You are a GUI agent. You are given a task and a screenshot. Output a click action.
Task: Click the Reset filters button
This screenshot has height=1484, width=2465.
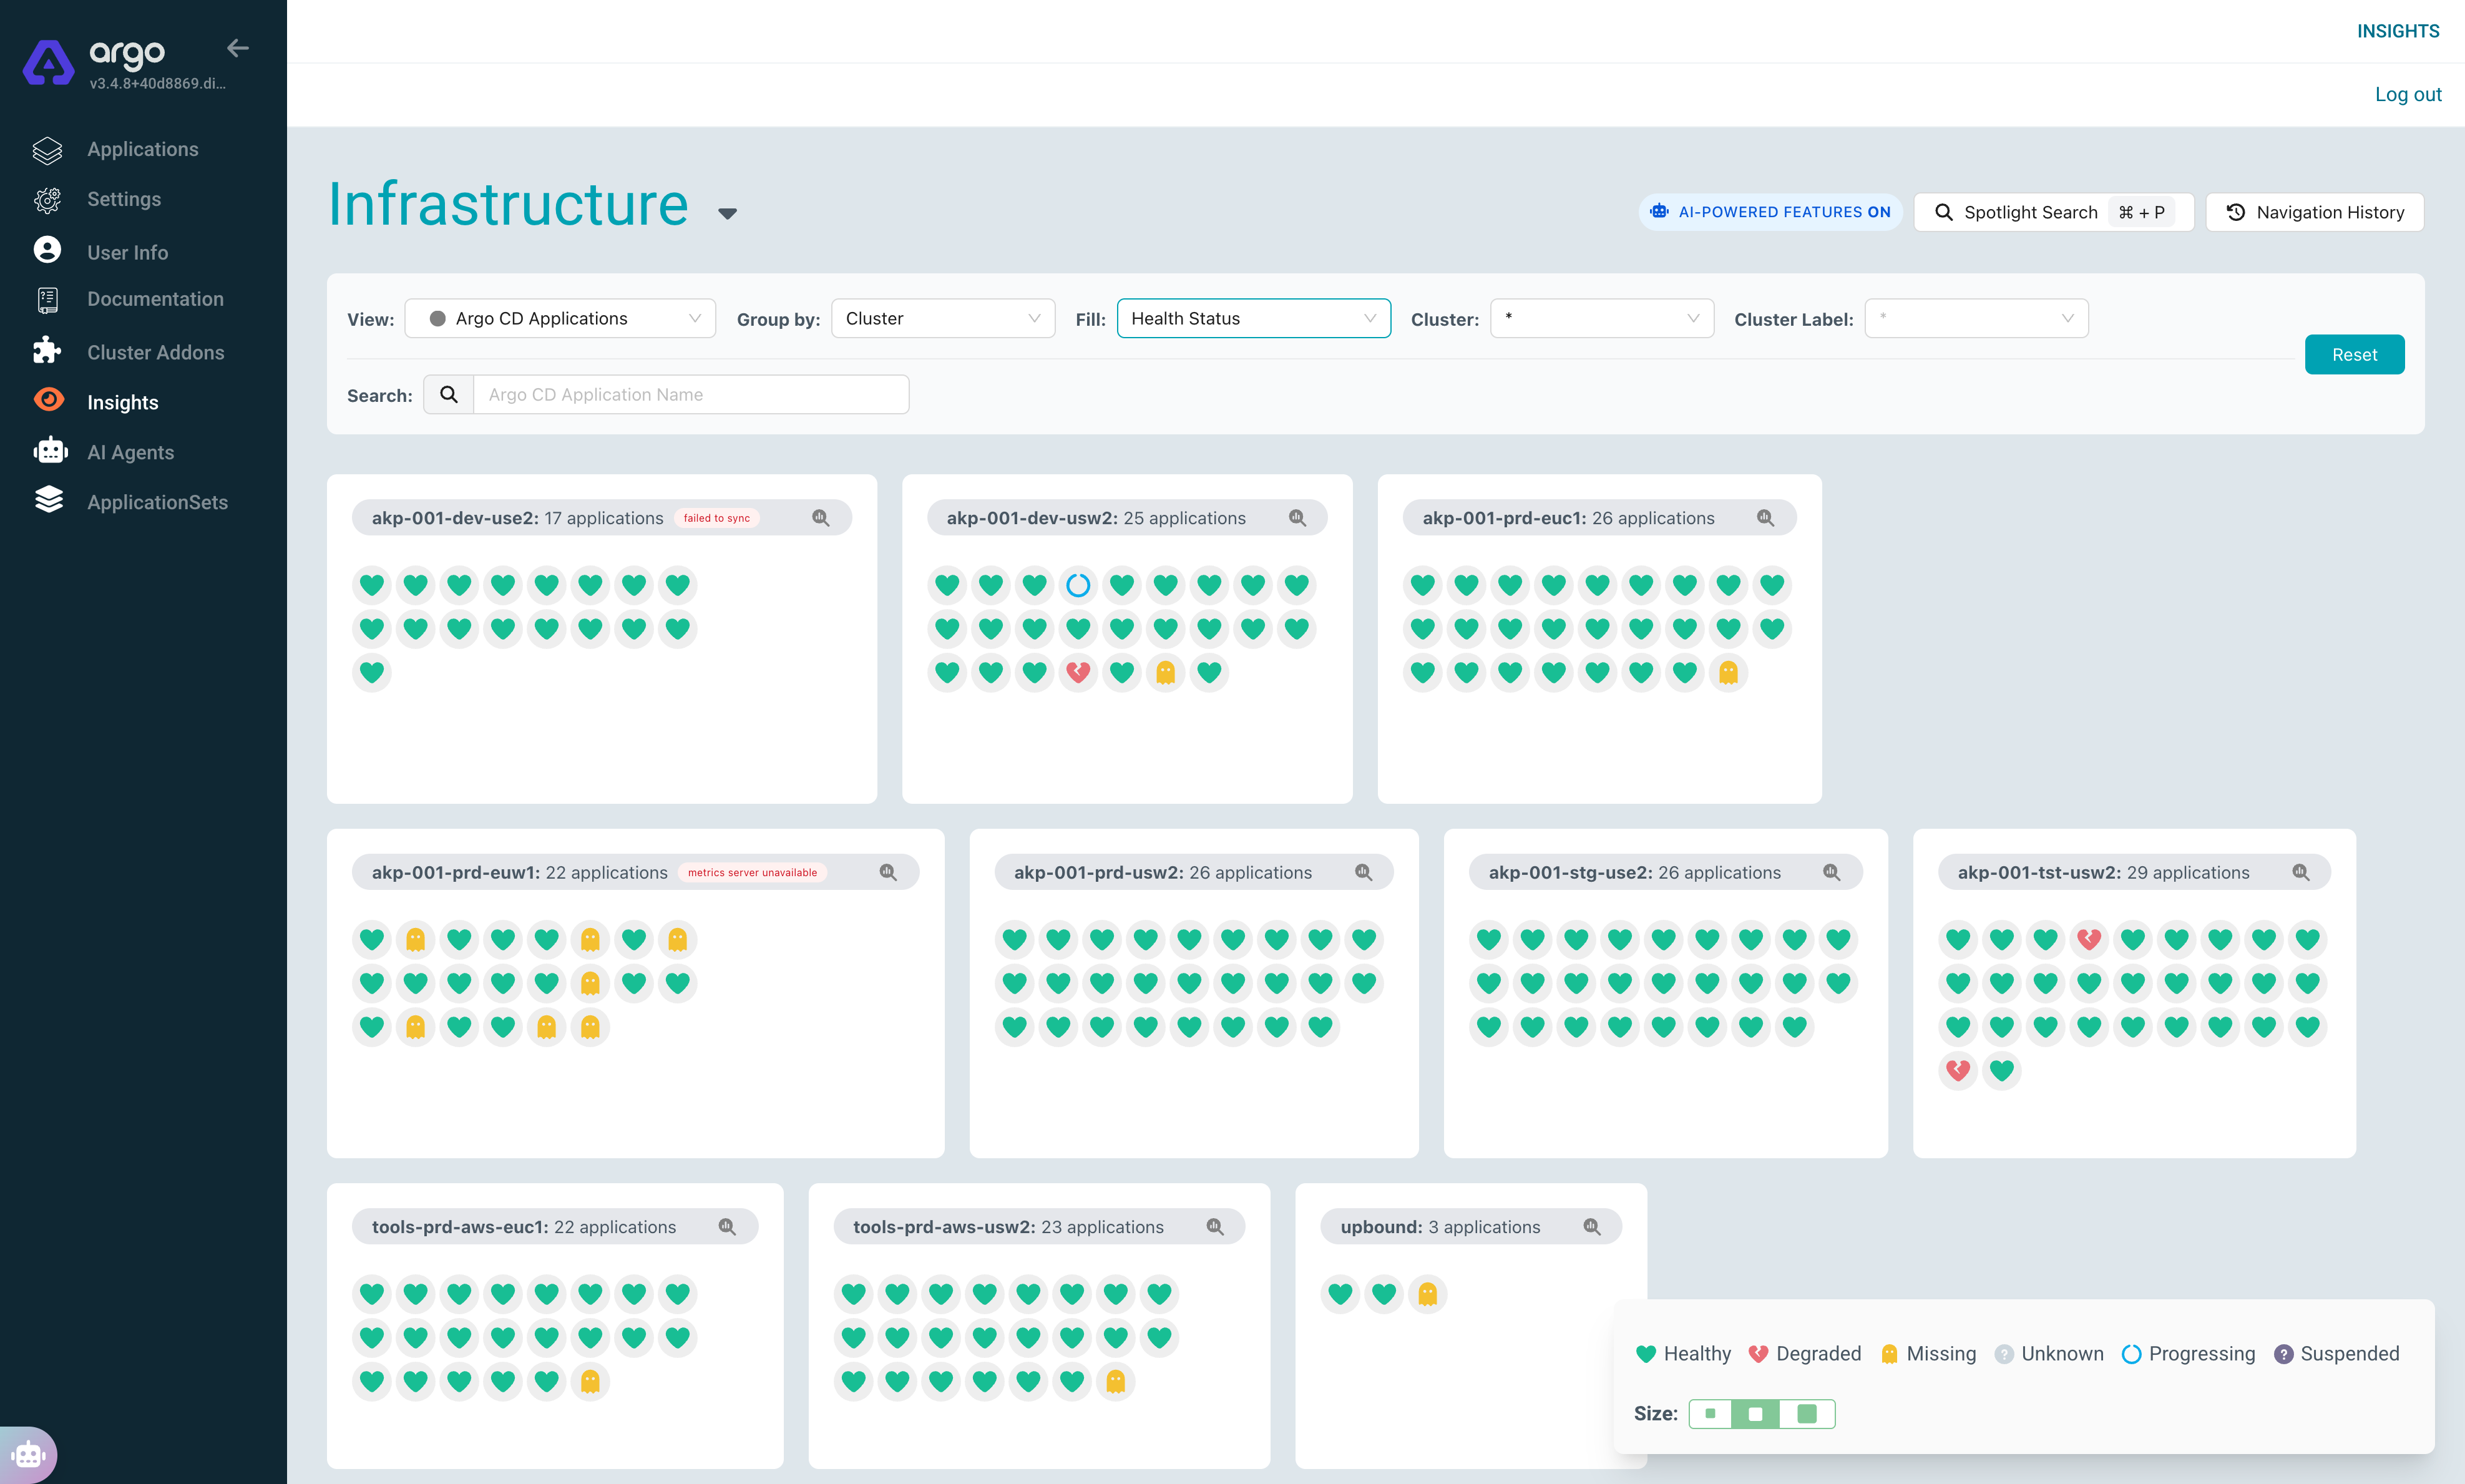pyautogui.click(x=2354, y=355)
